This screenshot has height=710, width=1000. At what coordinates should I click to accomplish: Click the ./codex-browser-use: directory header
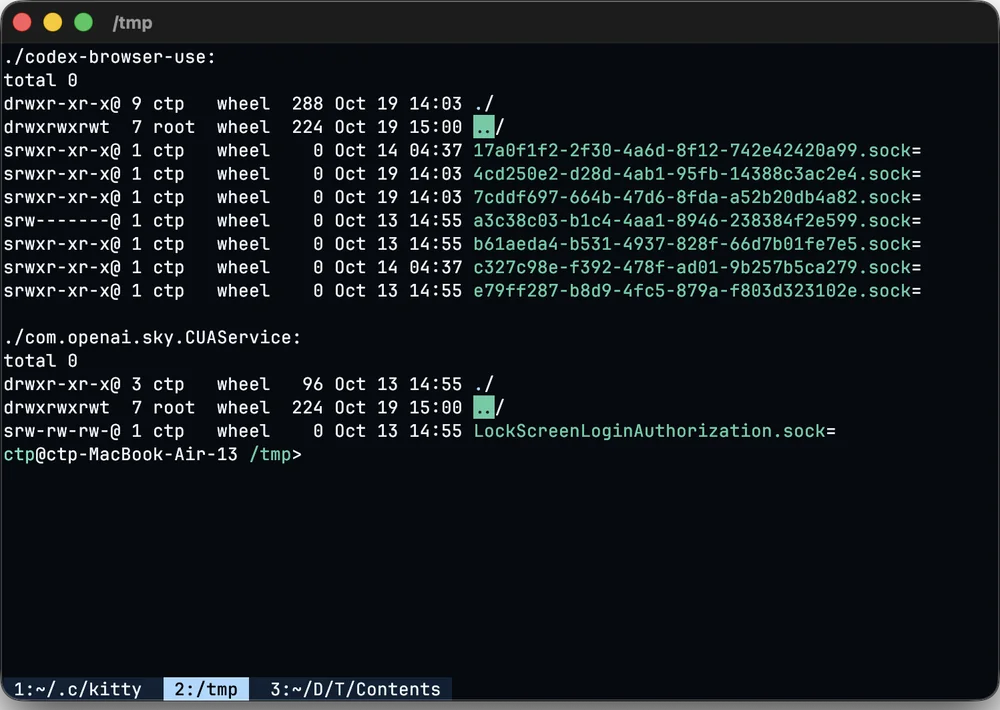tap(110, 57)
